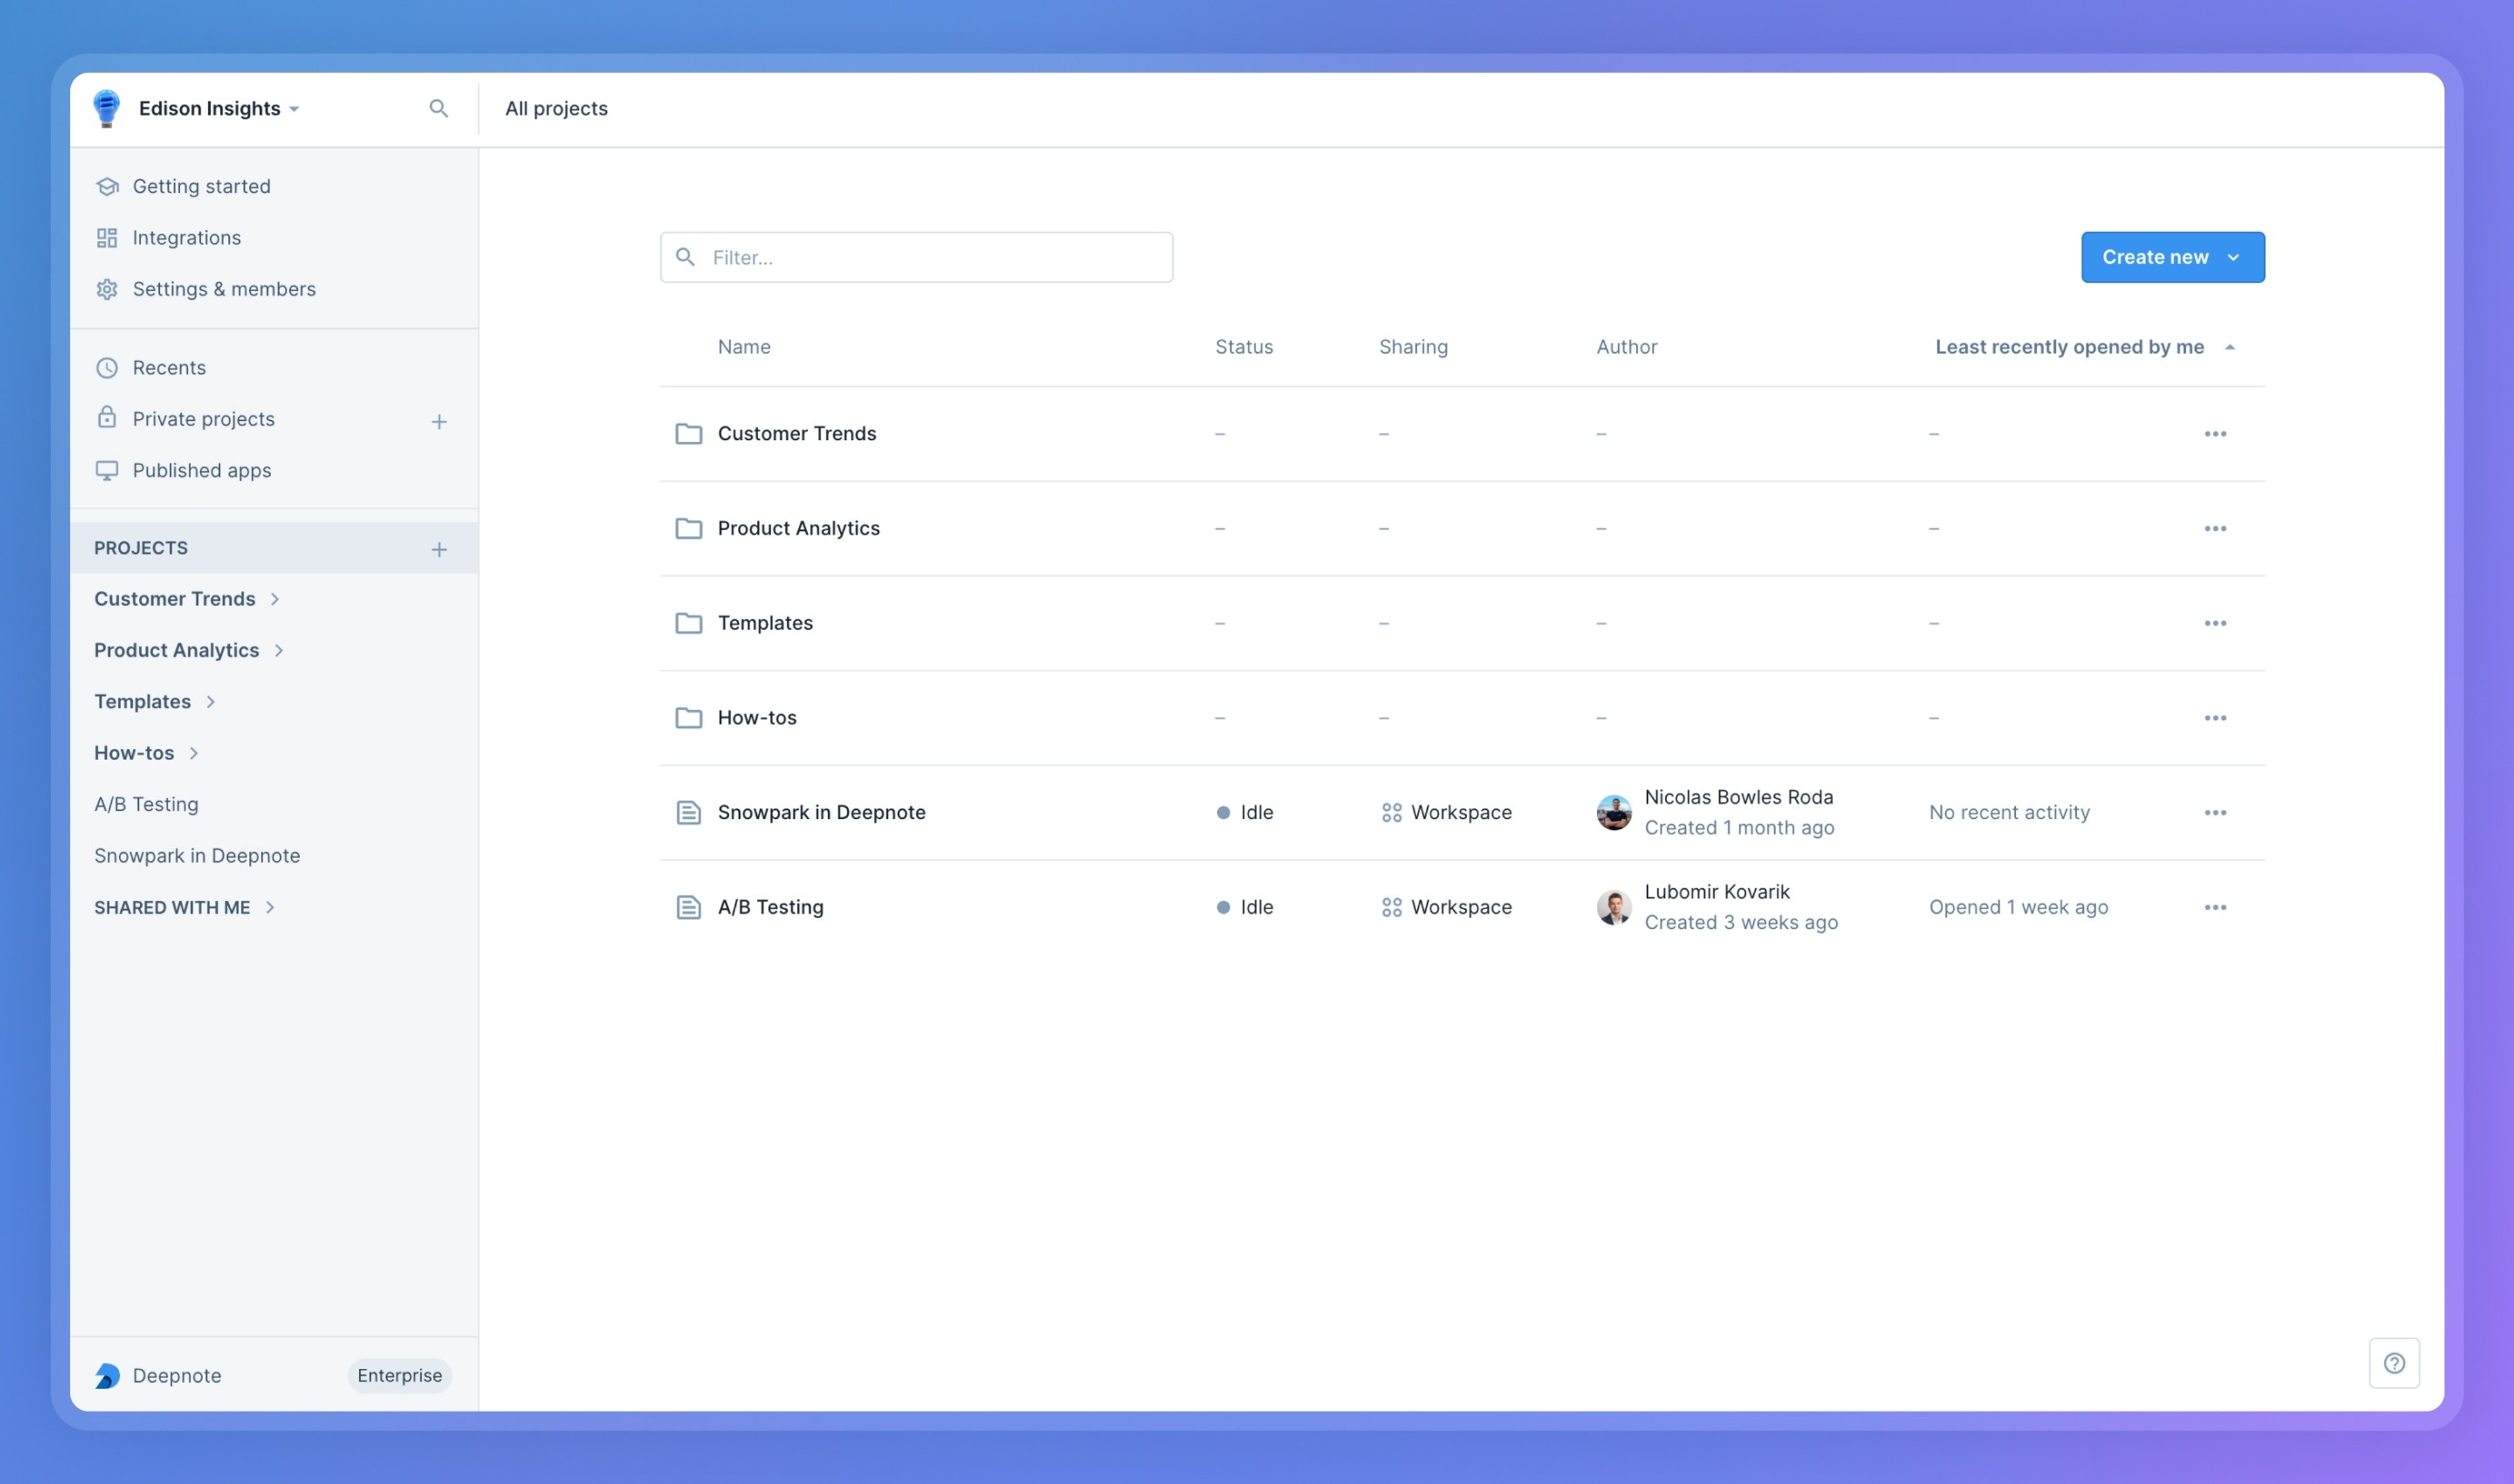Open the help question mark icon
The height and width of the screenshot is (1484, 2514).
pos(2394,1363)
